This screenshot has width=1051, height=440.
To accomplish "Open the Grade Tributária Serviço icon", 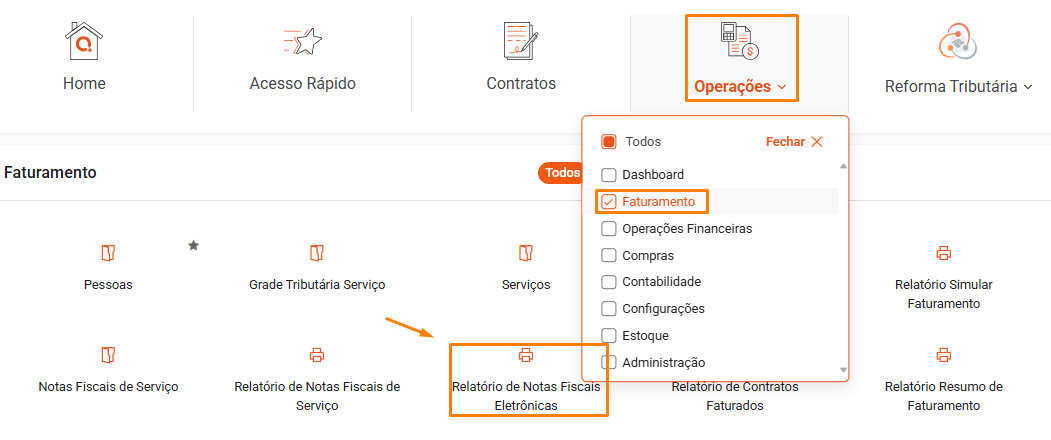I will point(317,254).
